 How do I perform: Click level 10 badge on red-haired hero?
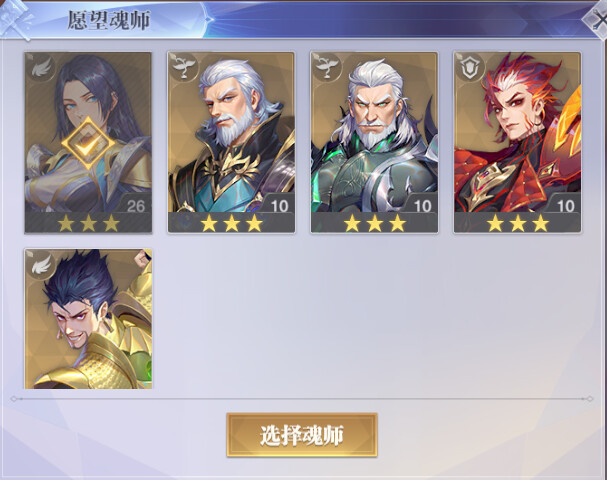565,206
